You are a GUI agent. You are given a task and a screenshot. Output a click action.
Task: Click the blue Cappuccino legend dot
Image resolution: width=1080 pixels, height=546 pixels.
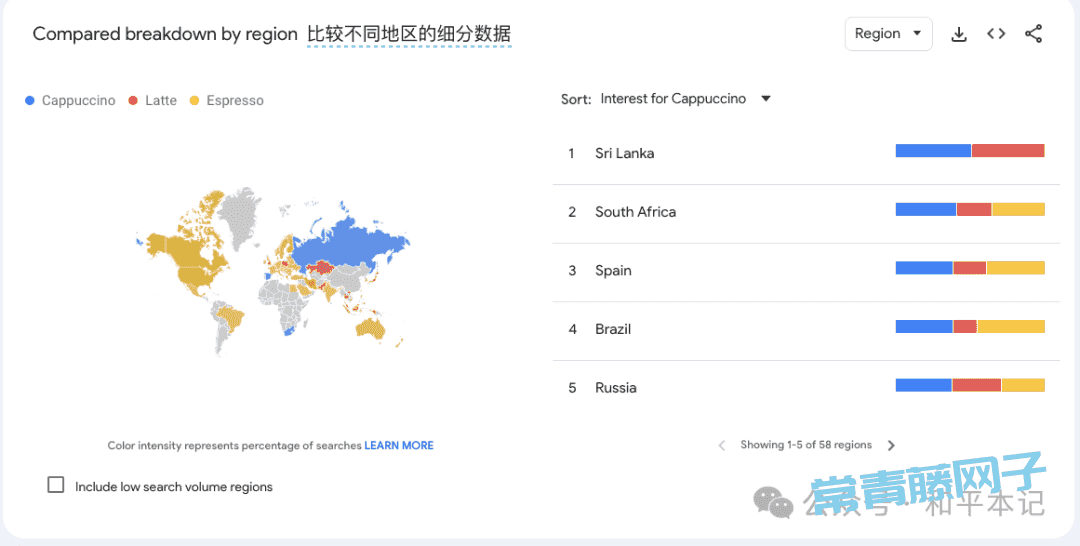[30, 101]
